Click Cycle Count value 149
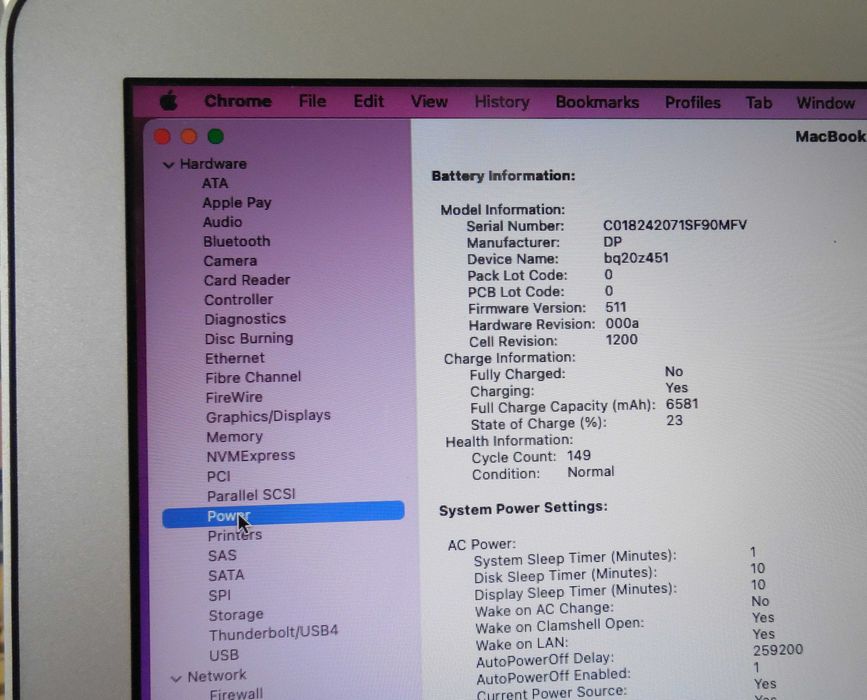The height and width of the screenshot is (700, 867). click(579, 456)
